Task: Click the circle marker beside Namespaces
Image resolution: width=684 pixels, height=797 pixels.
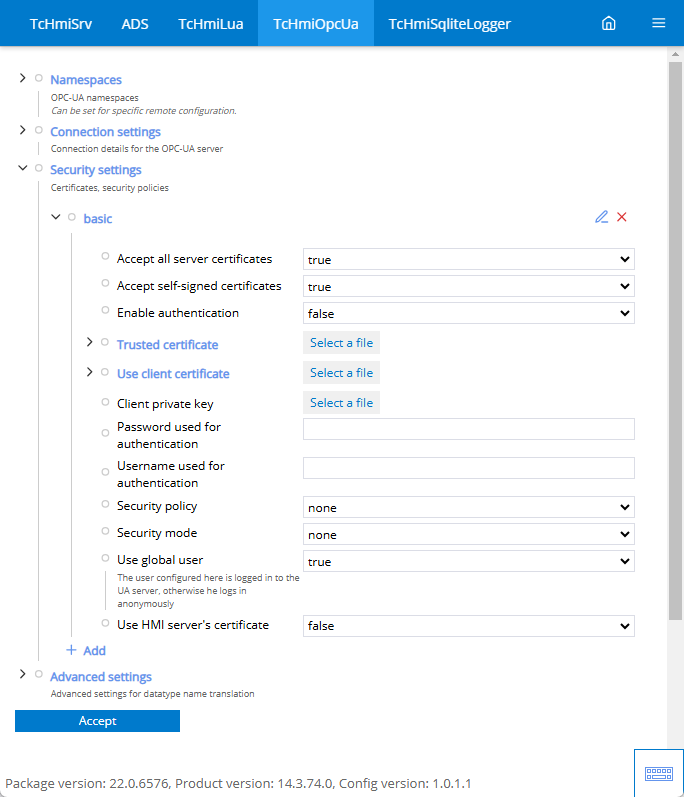Action: 39,78
